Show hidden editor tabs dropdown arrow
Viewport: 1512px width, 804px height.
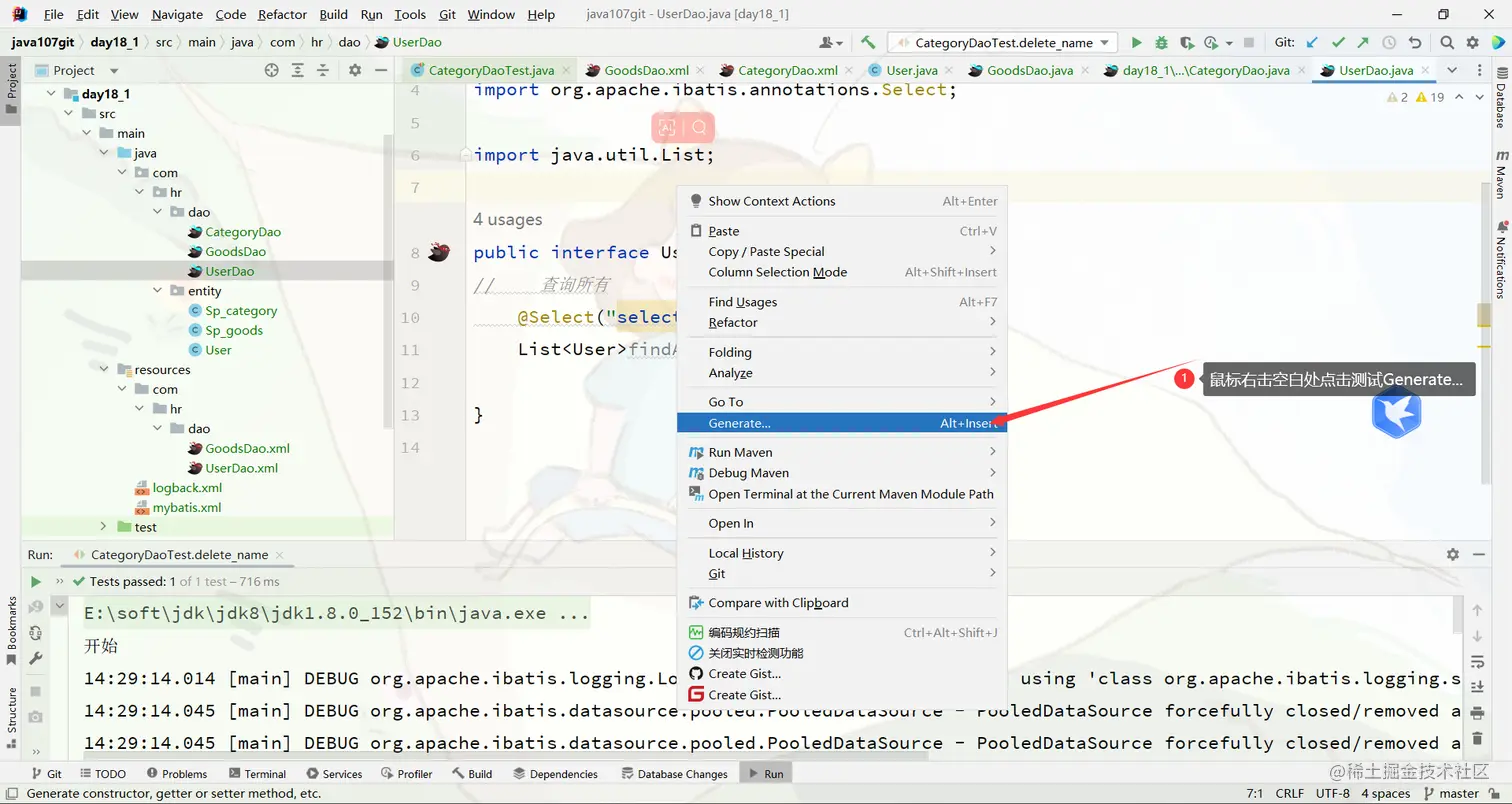[x=1451, y=70]
